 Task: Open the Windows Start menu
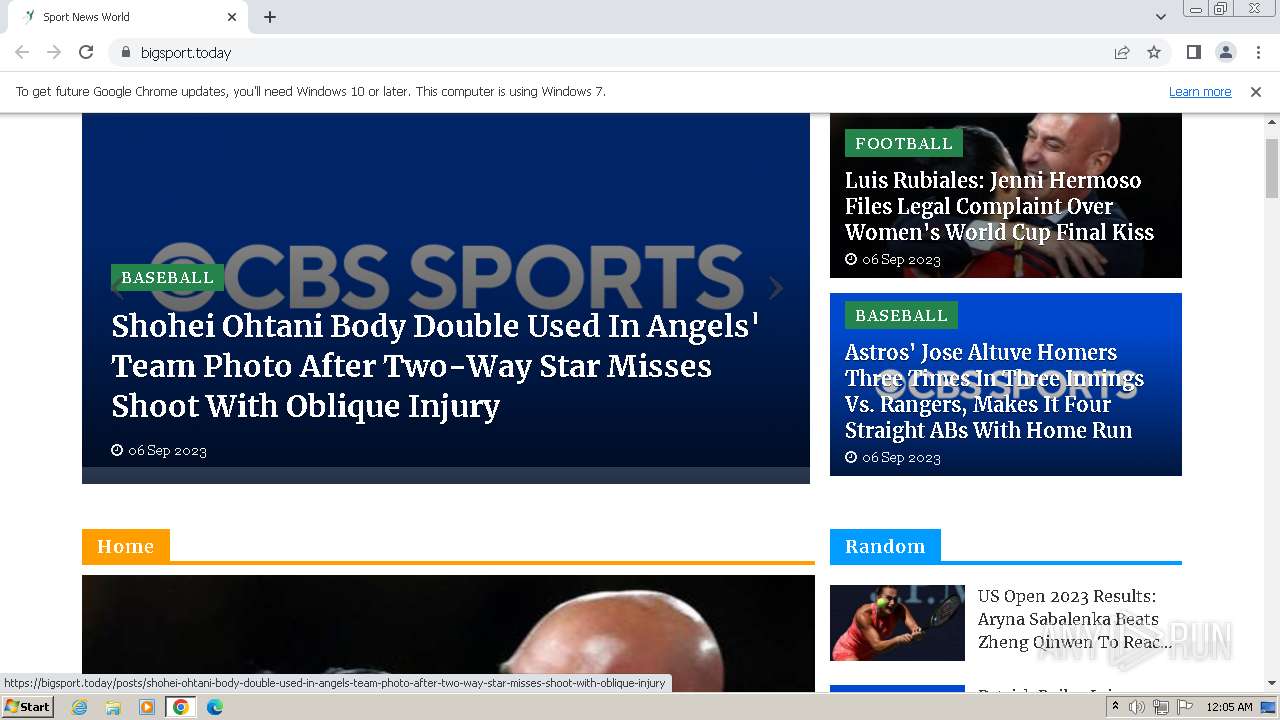click(x=27, y=707)
